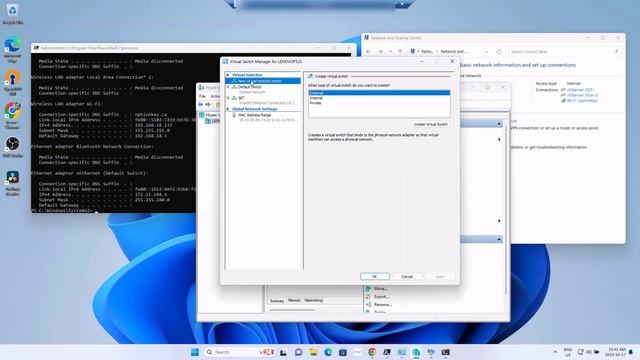Viewport: 640px width, 360px height.
Task: Click the Rename action in Hyper-V Actions pane
Action: 379,304
